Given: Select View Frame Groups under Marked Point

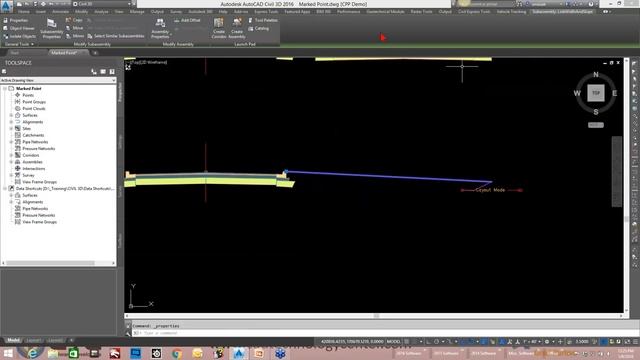Looking at the screenshot, I should (x=39, y=182).
